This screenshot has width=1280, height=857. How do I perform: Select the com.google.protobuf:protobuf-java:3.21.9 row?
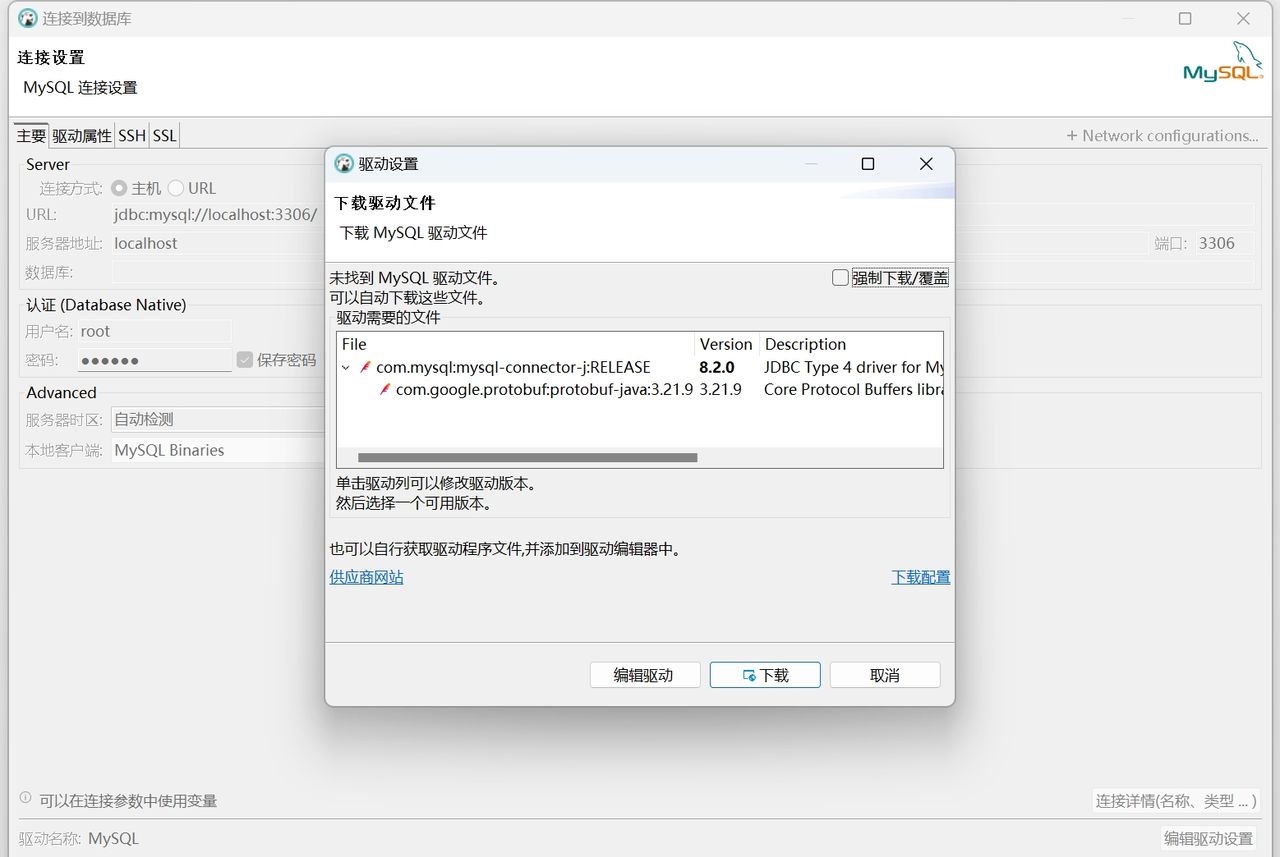click(x=640, y=389)
